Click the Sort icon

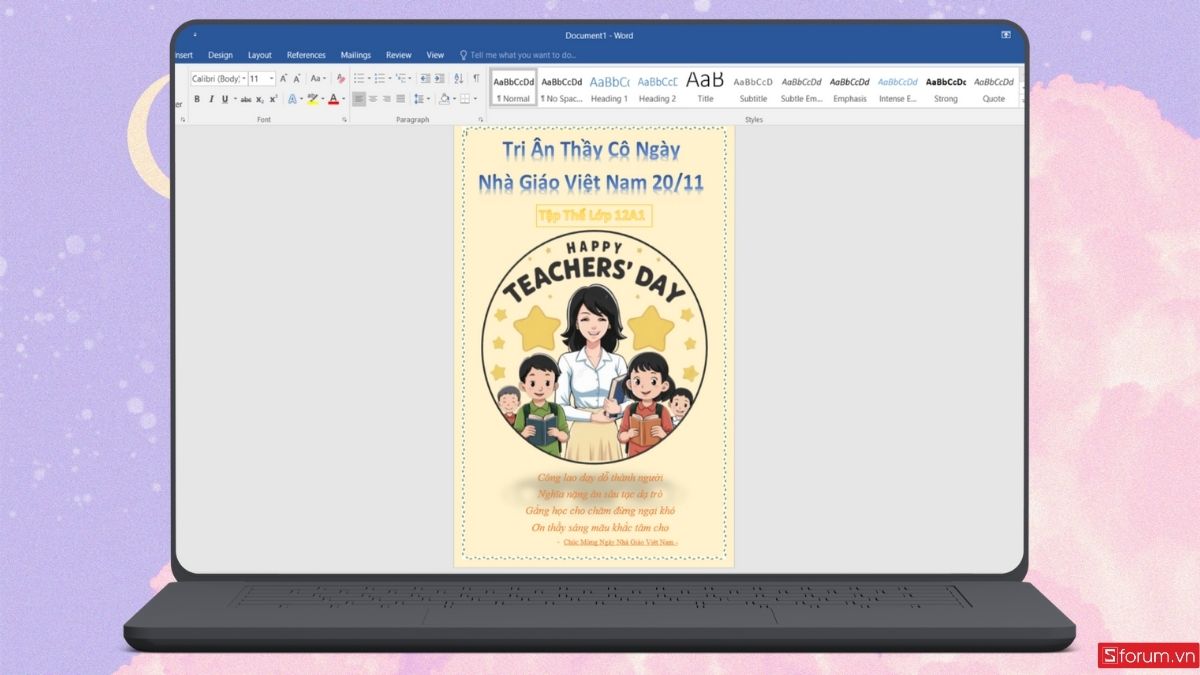(x=459, y=79)
